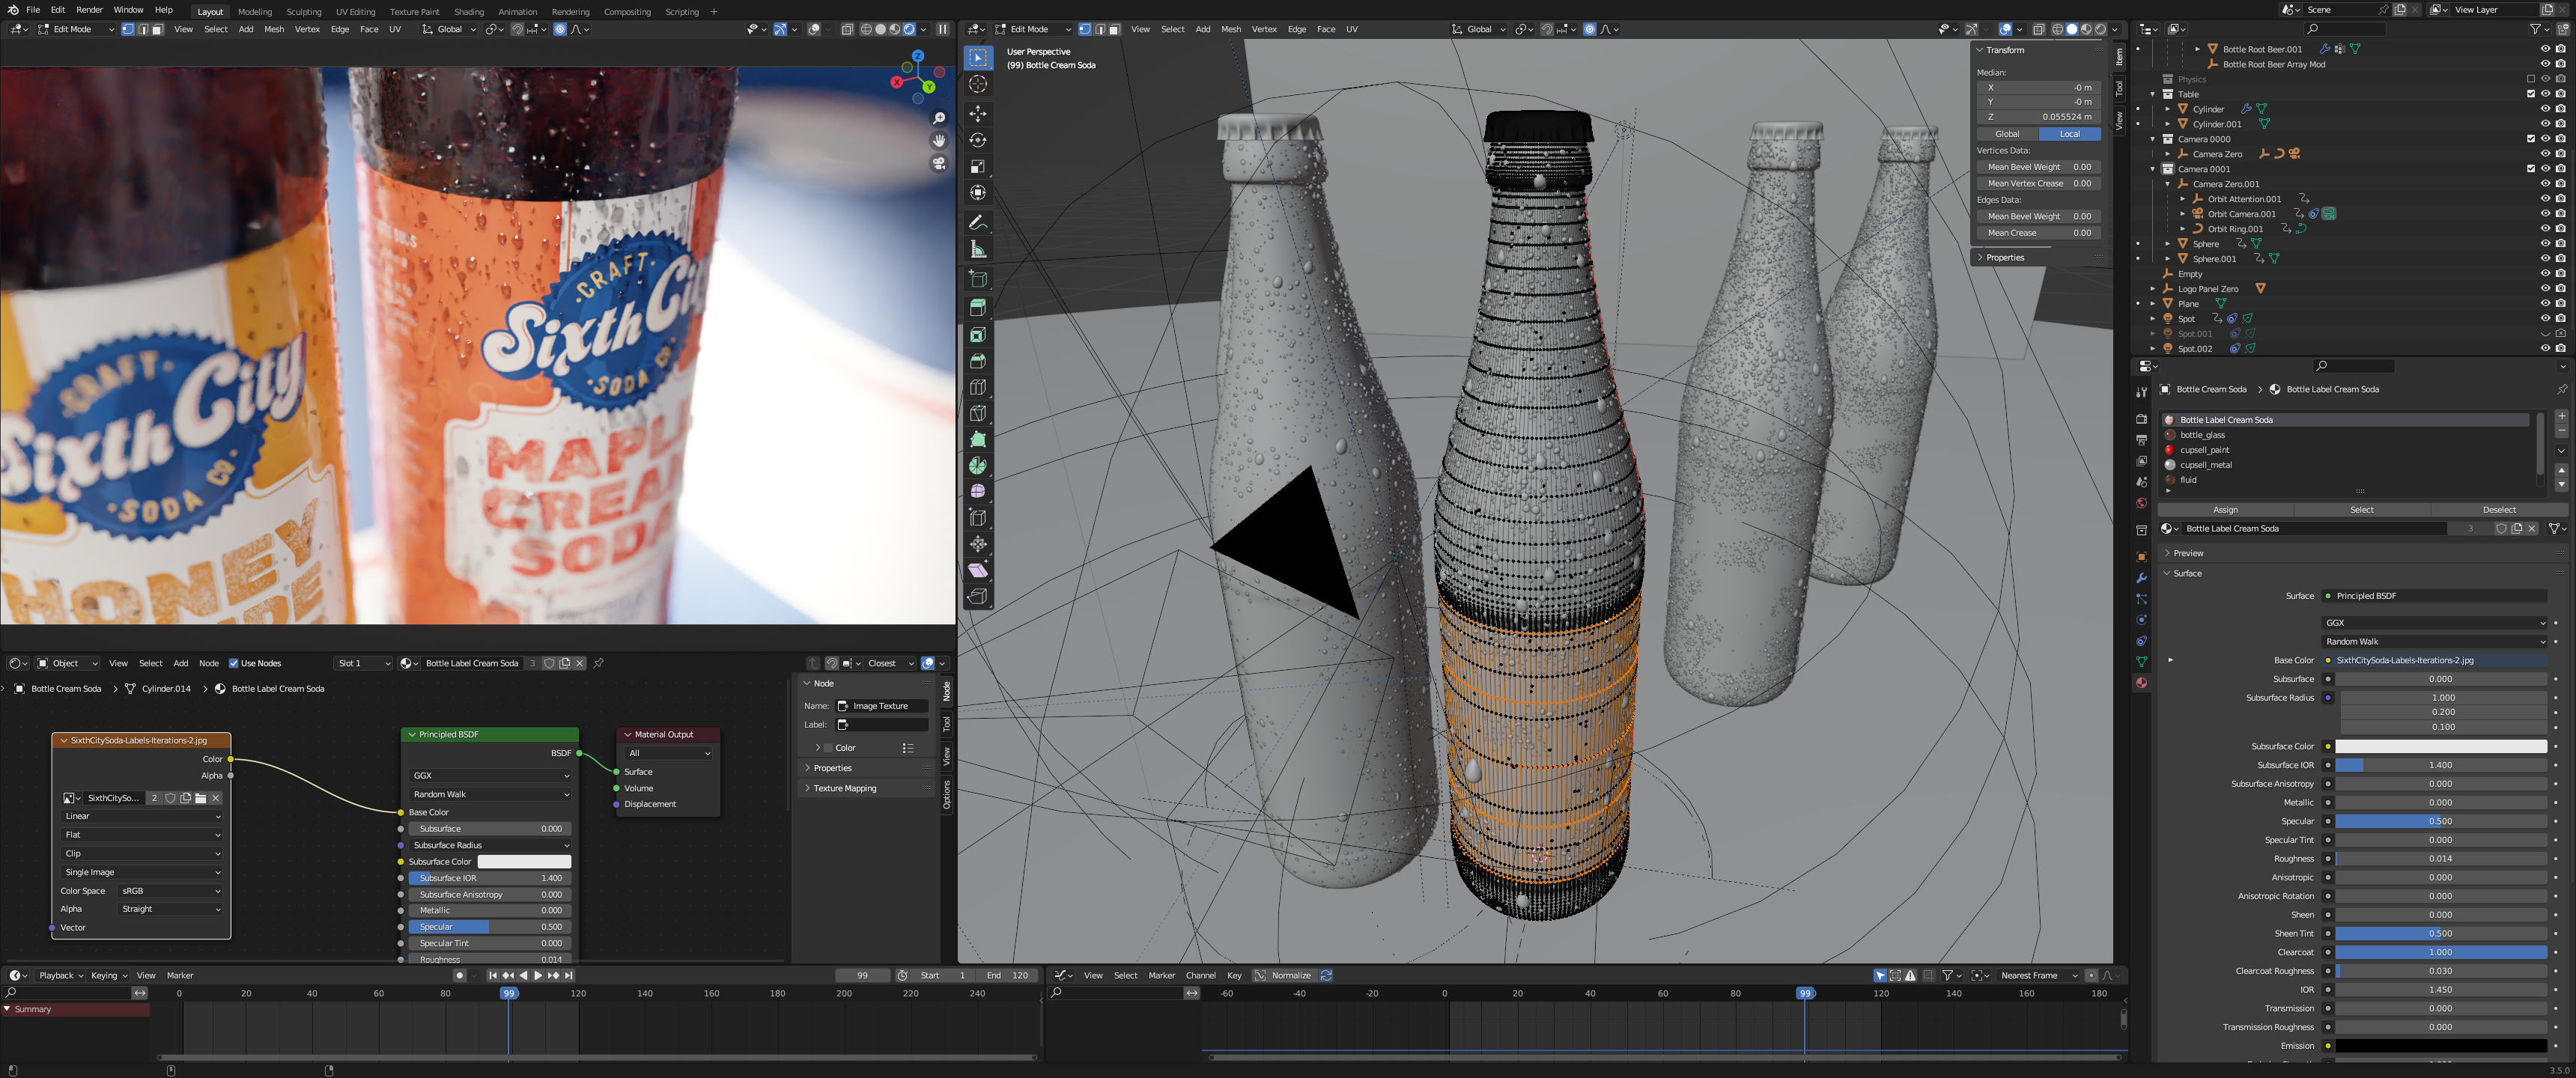The height and width of the screenshot is (1078, 2576).
Task: Open the Physics properties tab
Action: coord(2141,620)
